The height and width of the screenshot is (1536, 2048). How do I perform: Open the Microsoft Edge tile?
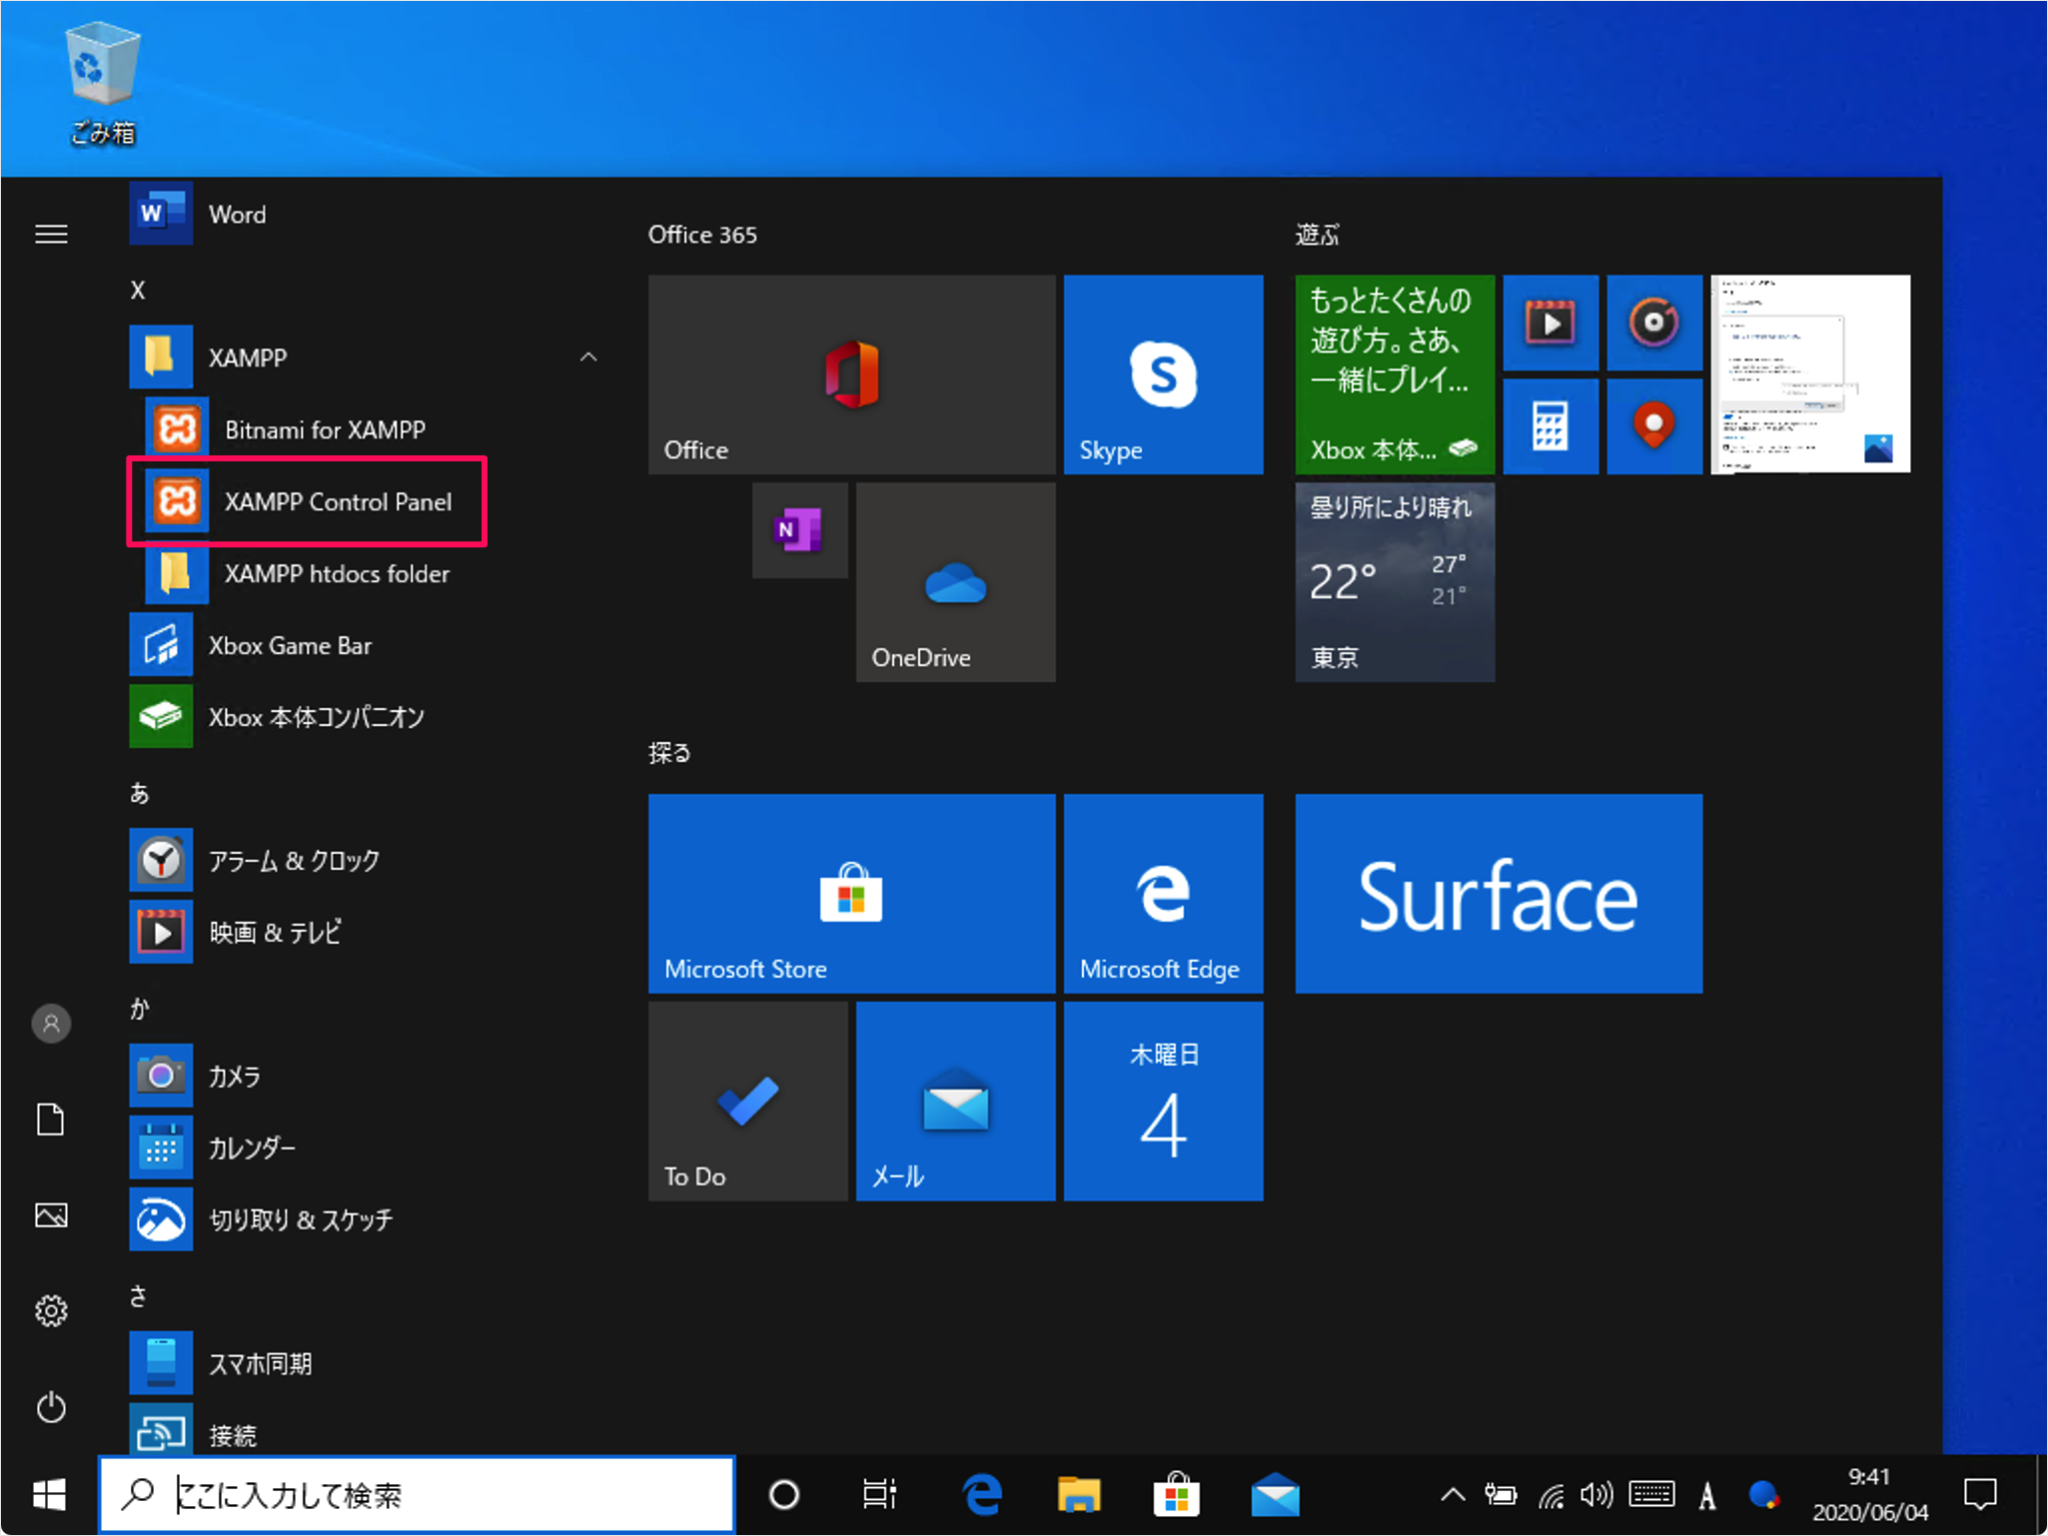coord(1163,893)
